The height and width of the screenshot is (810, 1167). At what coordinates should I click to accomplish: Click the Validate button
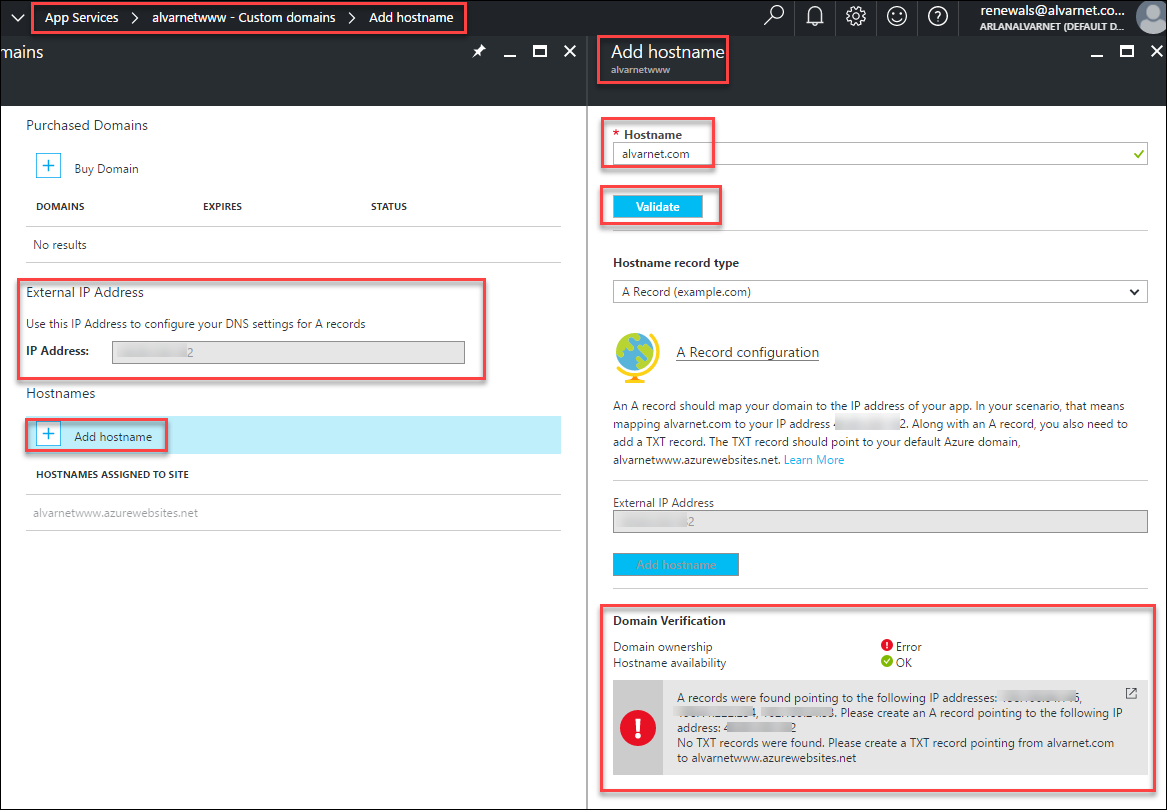pos(658,207)
